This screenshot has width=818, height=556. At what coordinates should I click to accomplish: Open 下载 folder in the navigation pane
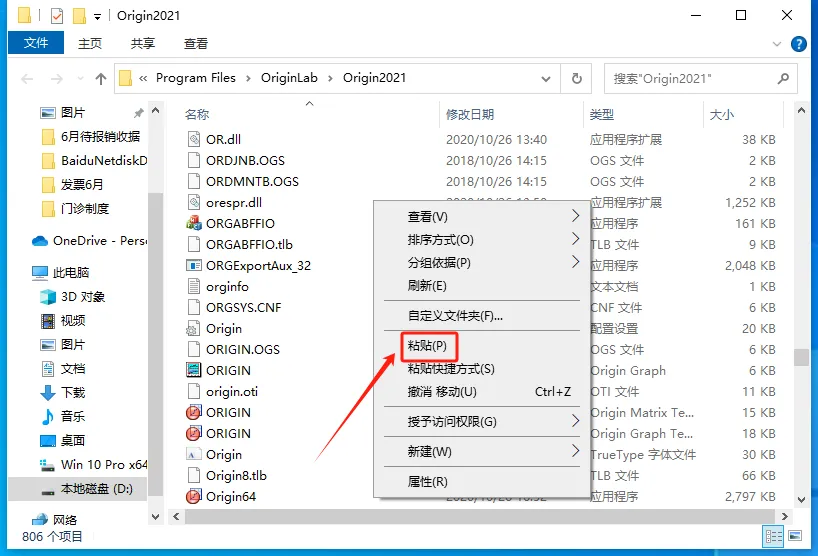tap(62, 393)
